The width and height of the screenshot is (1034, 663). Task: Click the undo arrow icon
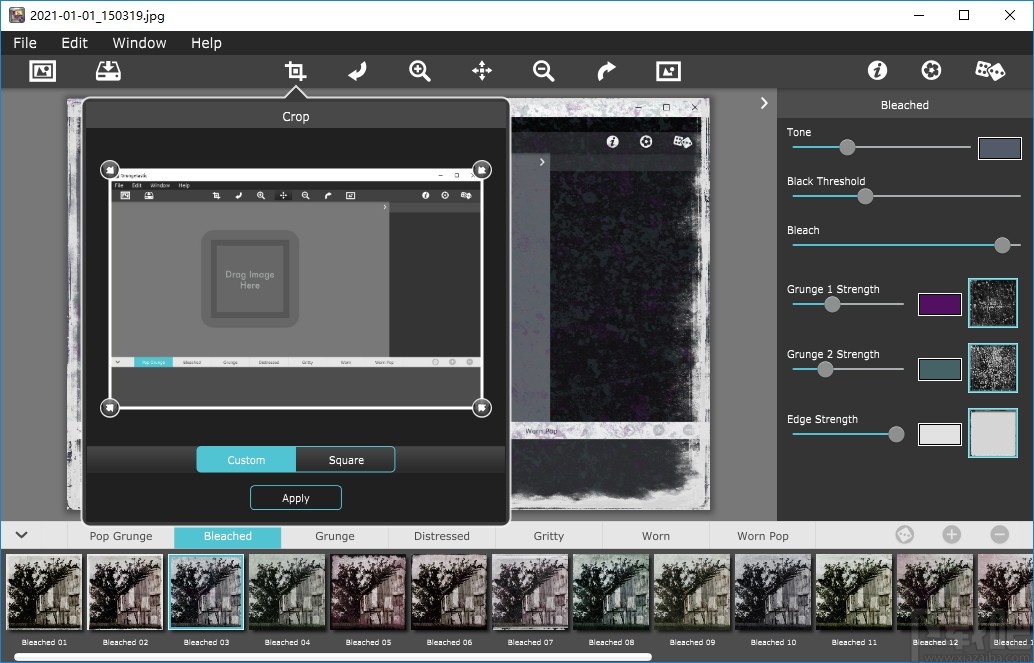pyautogui.click(x=357, y=71)
